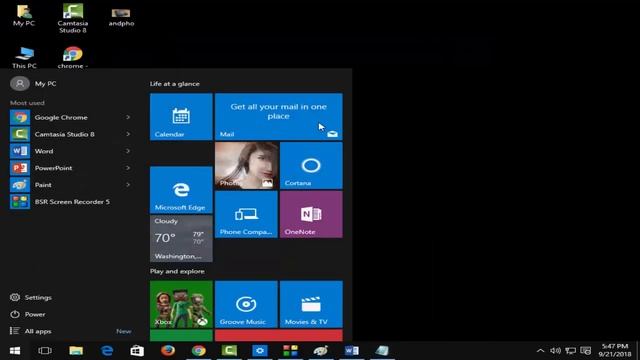Open the Calendar tile
Screen dimensions: 640x360
181,117
